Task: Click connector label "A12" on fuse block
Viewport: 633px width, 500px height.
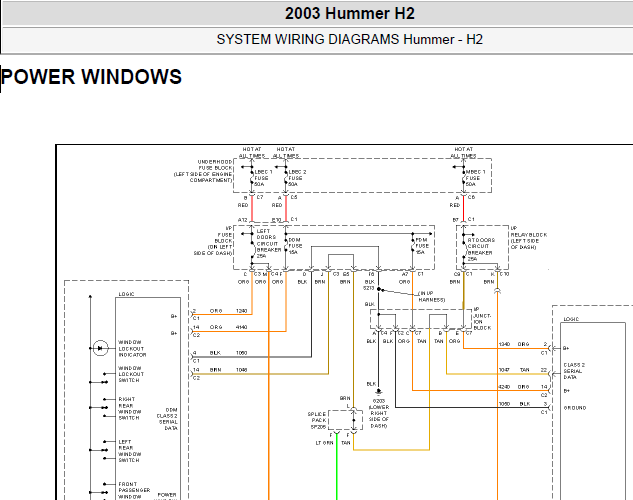Action: 242,220
